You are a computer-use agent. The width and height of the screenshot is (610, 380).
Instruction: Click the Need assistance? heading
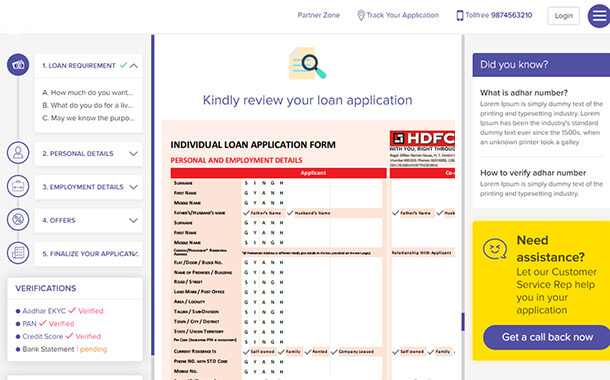pyautogui.click(x=550, y=249)
